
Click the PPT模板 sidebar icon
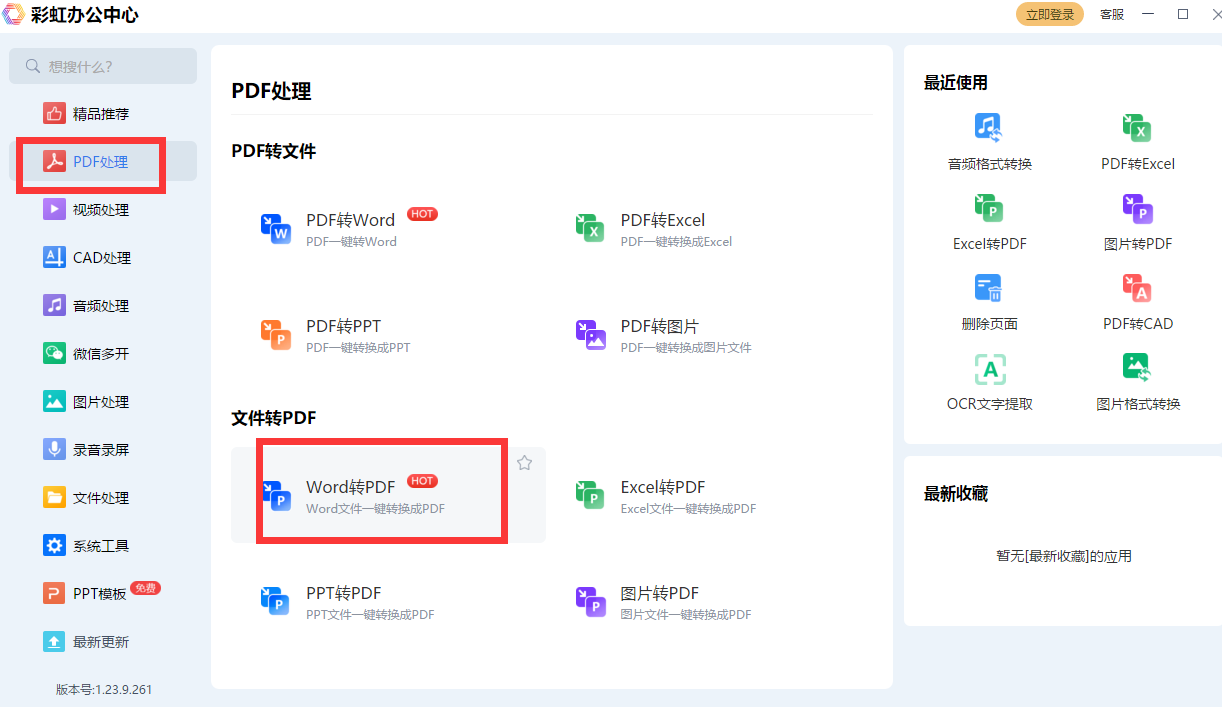[x=54, y=593]
